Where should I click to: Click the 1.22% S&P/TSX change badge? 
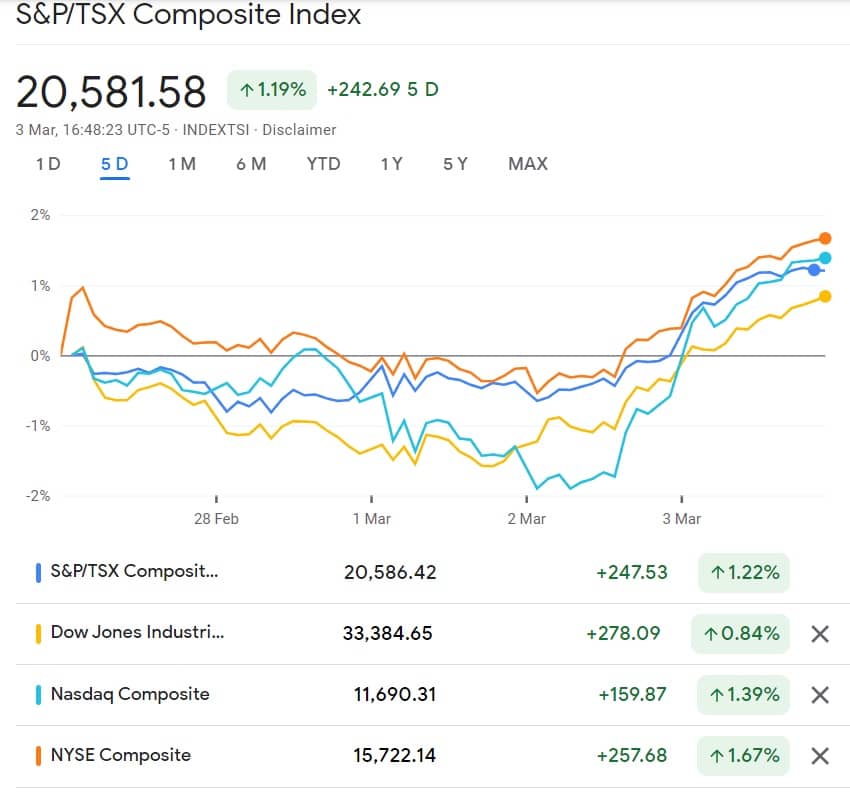(x=744, y=573)
